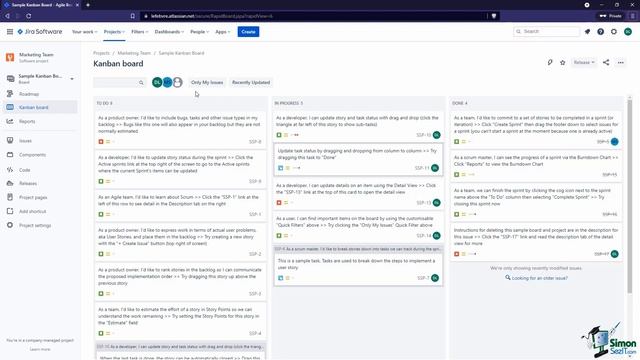Open the app switcher hamburger menu
Viewport: 640px width, 360px height.
pyautogui.click(x=10, y=31)
